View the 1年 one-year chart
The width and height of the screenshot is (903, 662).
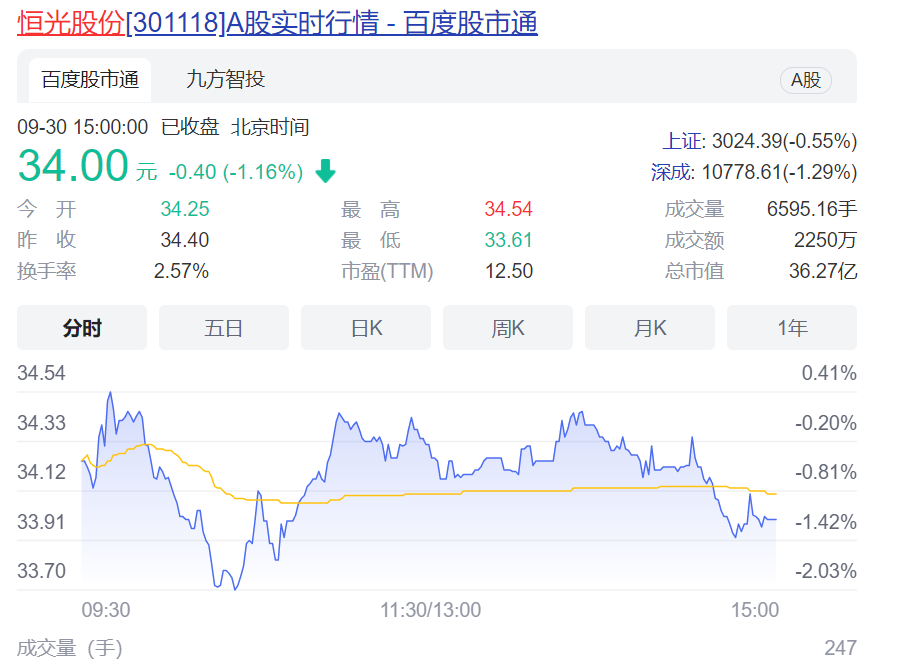pyautogui.click(x=792, y=328)
